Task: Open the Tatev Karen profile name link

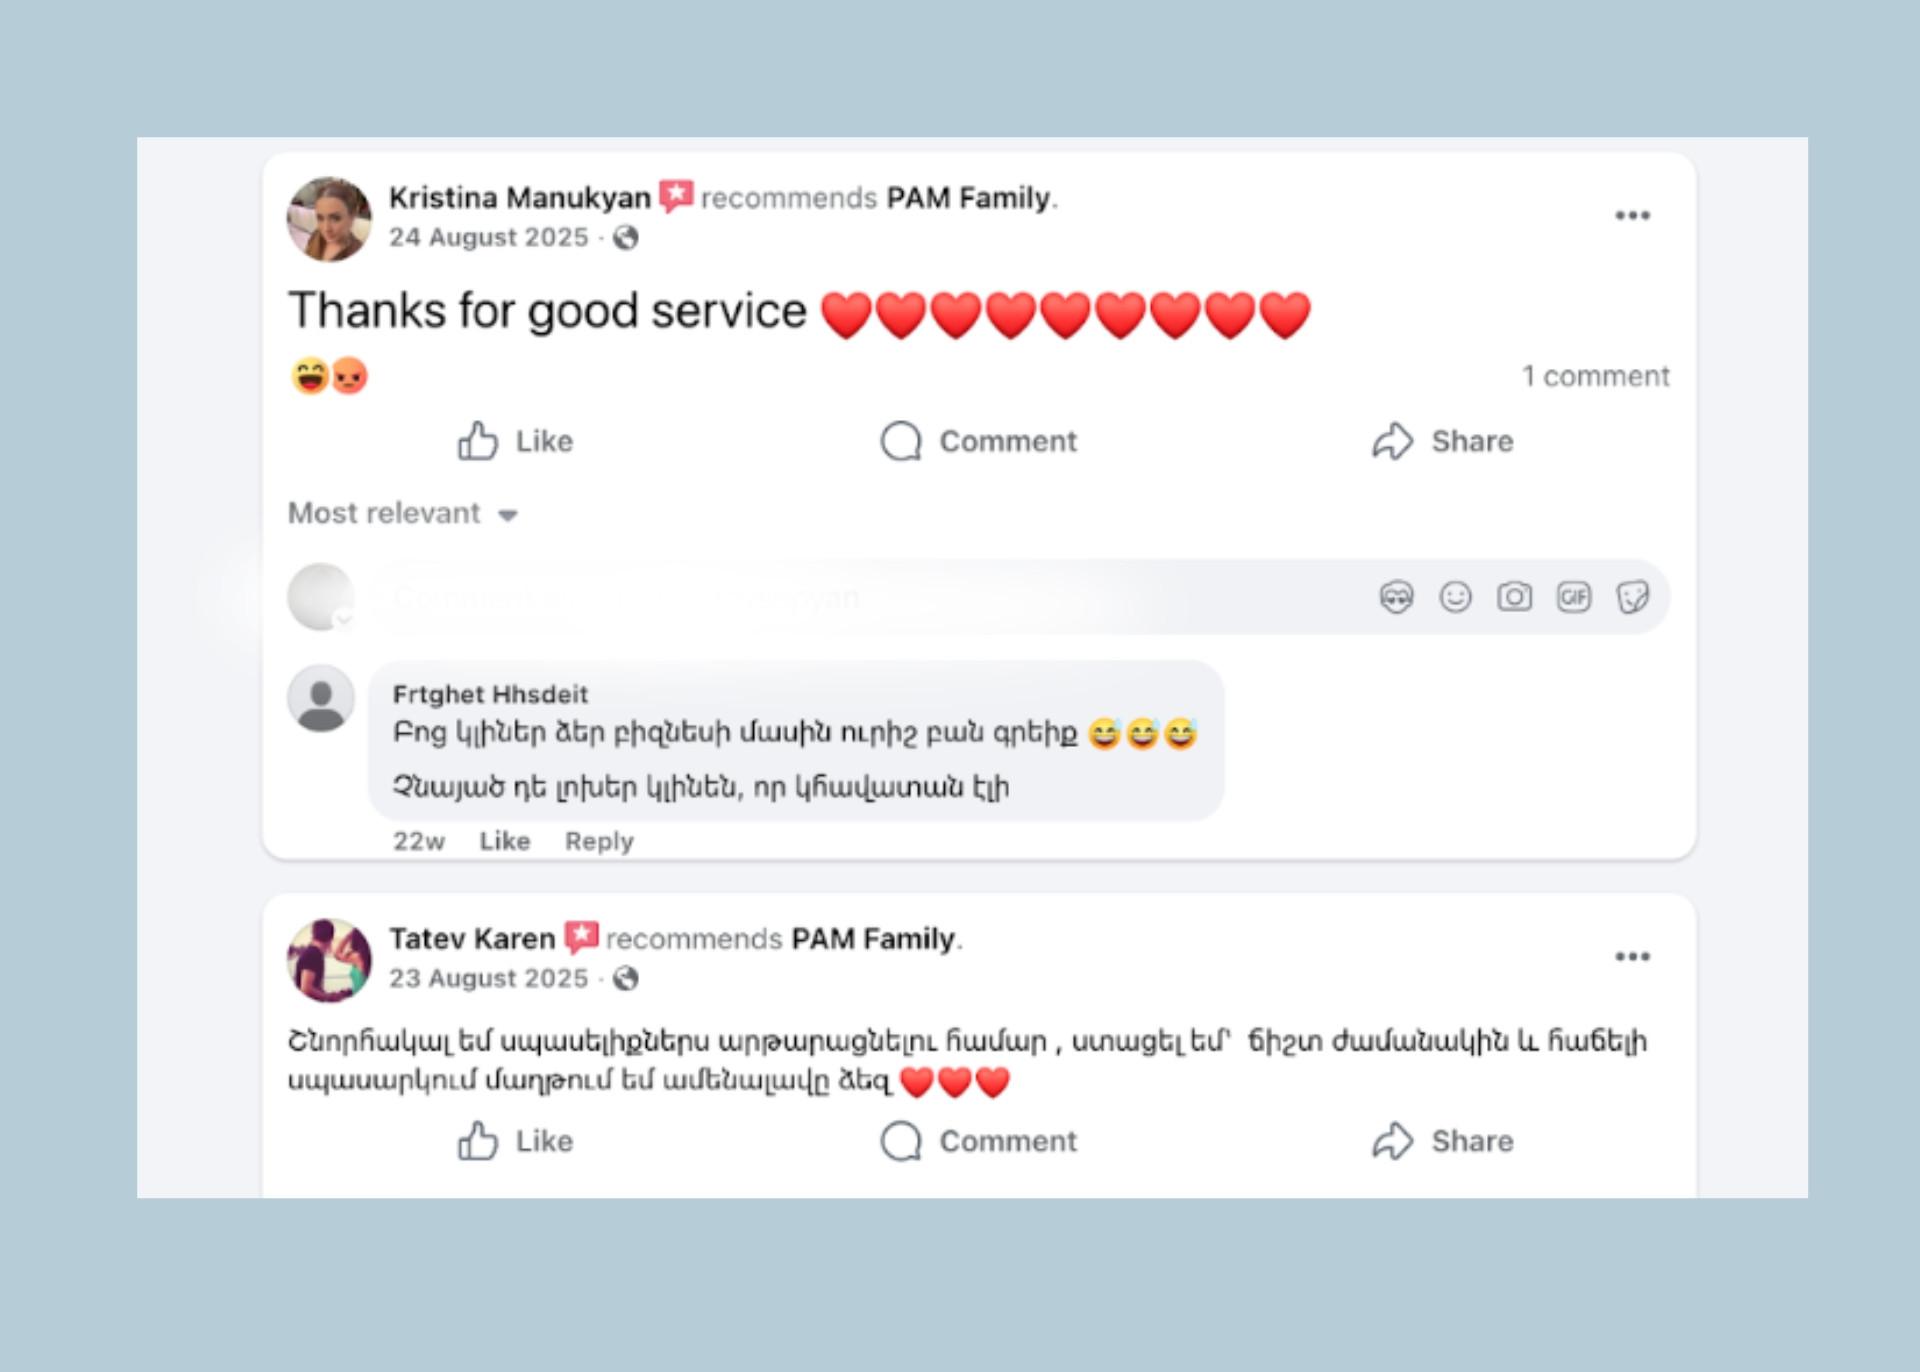Action: [471, 939]
